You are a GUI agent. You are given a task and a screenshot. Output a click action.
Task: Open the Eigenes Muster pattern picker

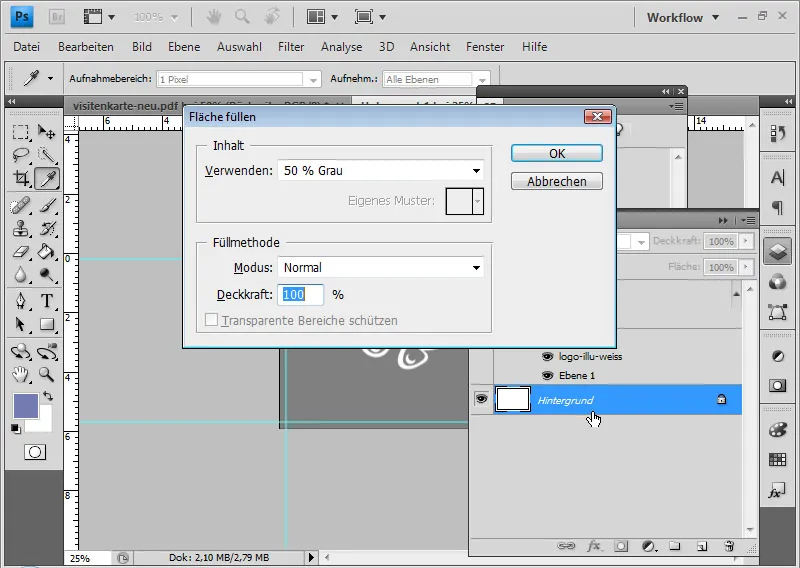[x=465, y=201]
